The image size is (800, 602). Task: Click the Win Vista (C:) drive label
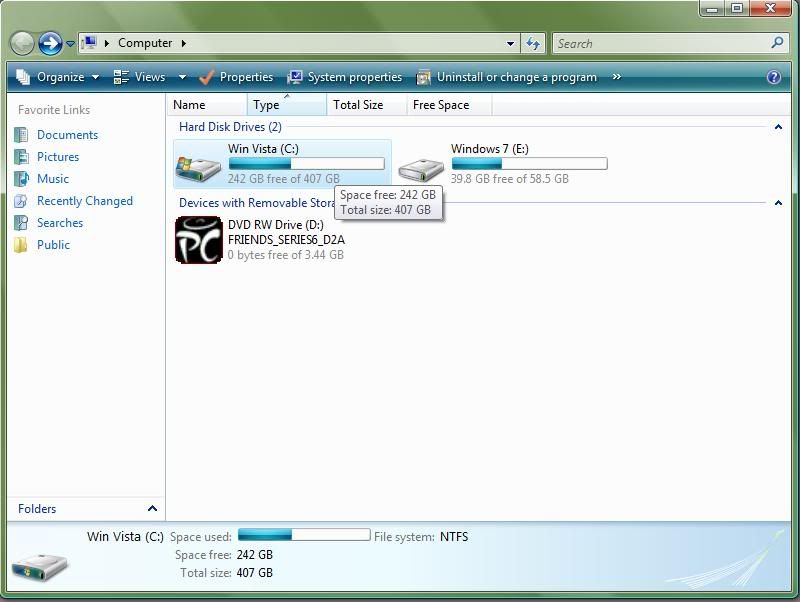tap(263, 149)
